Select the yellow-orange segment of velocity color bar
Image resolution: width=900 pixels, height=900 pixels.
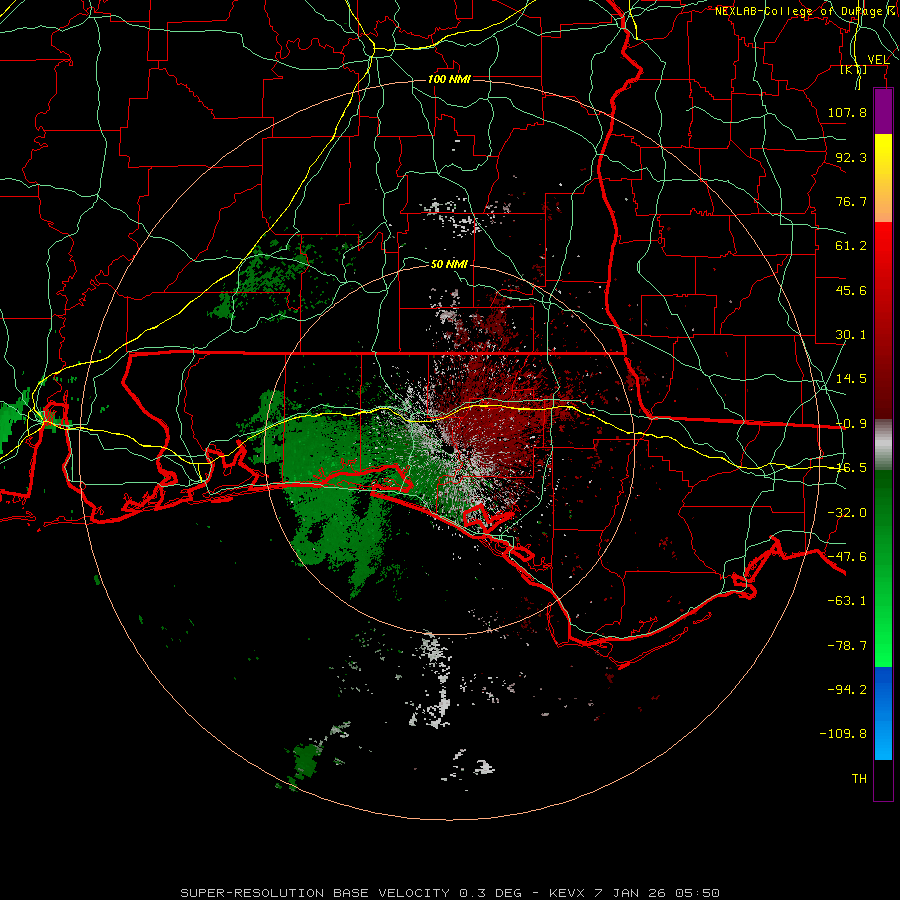(883, 178)
